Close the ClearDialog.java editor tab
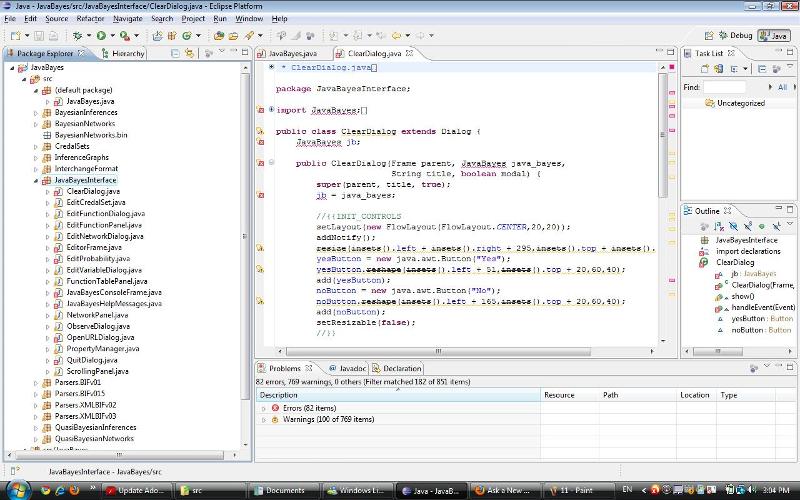800x500 pixels. pos(409,53)
